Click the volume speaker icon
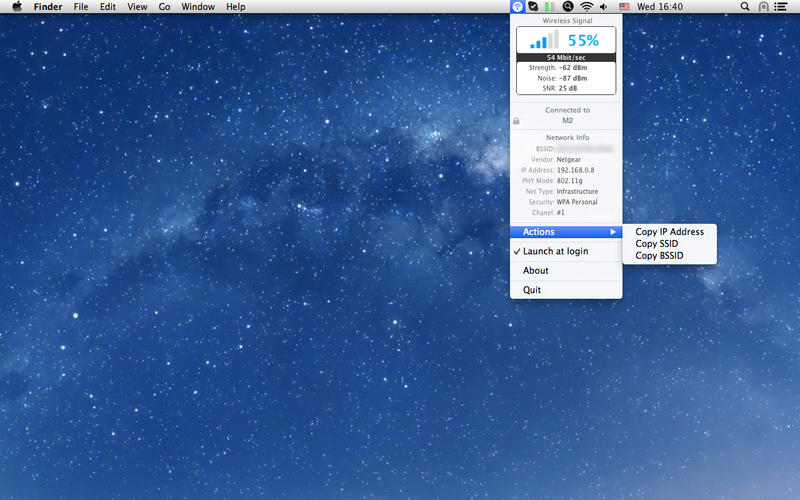800x500 pixels. click(x=603, y=7)
